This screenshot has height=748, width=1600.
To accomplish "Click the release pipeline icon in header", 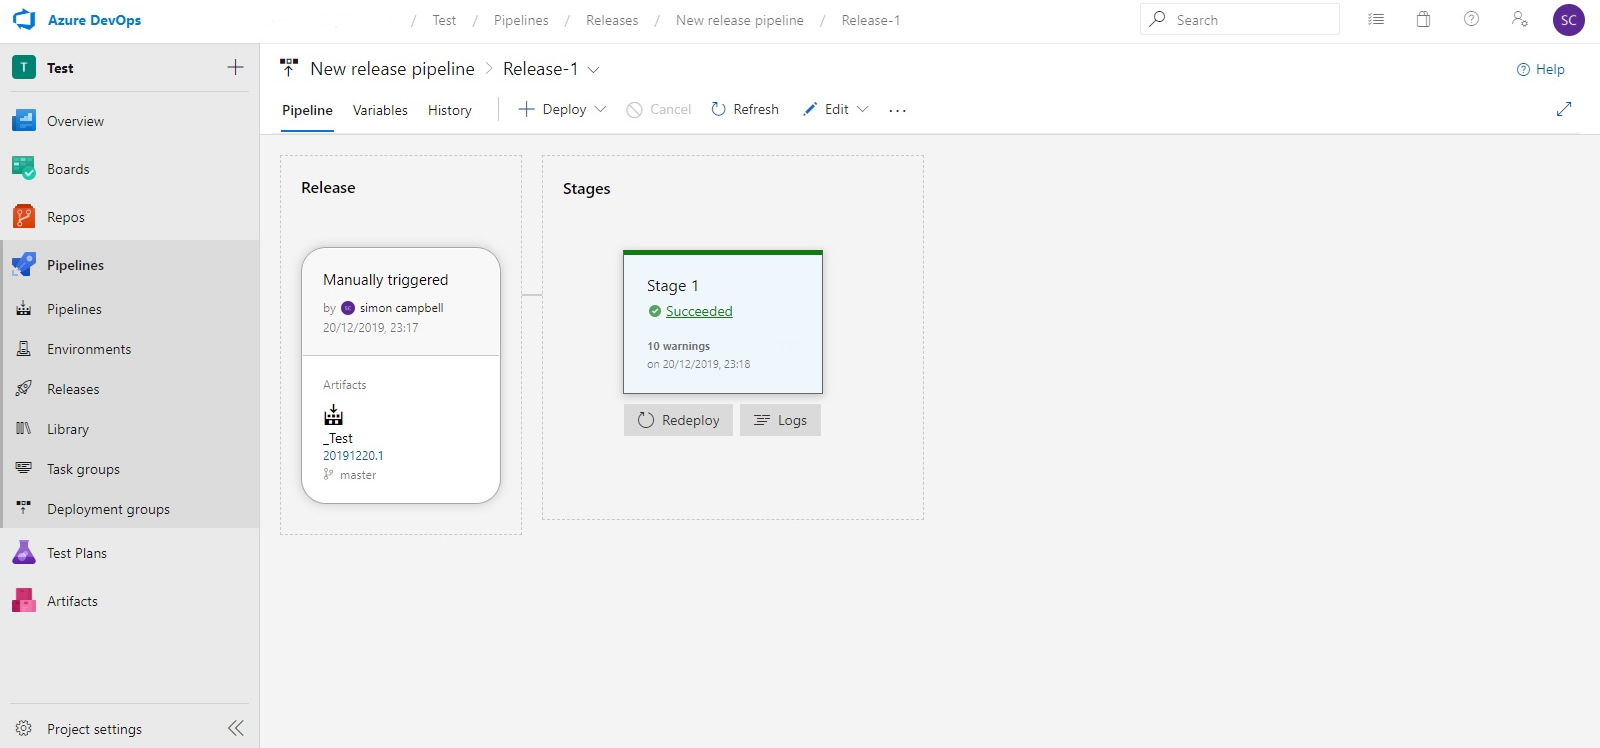I will 289,68.
